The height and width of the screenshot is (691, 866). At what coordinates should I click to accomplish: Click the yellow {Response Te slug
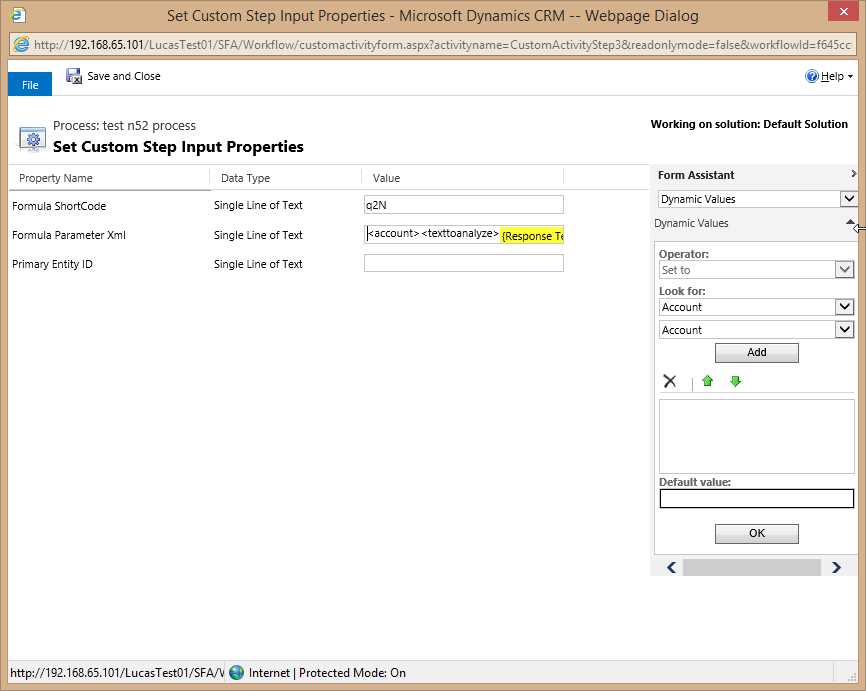[532, 236]
